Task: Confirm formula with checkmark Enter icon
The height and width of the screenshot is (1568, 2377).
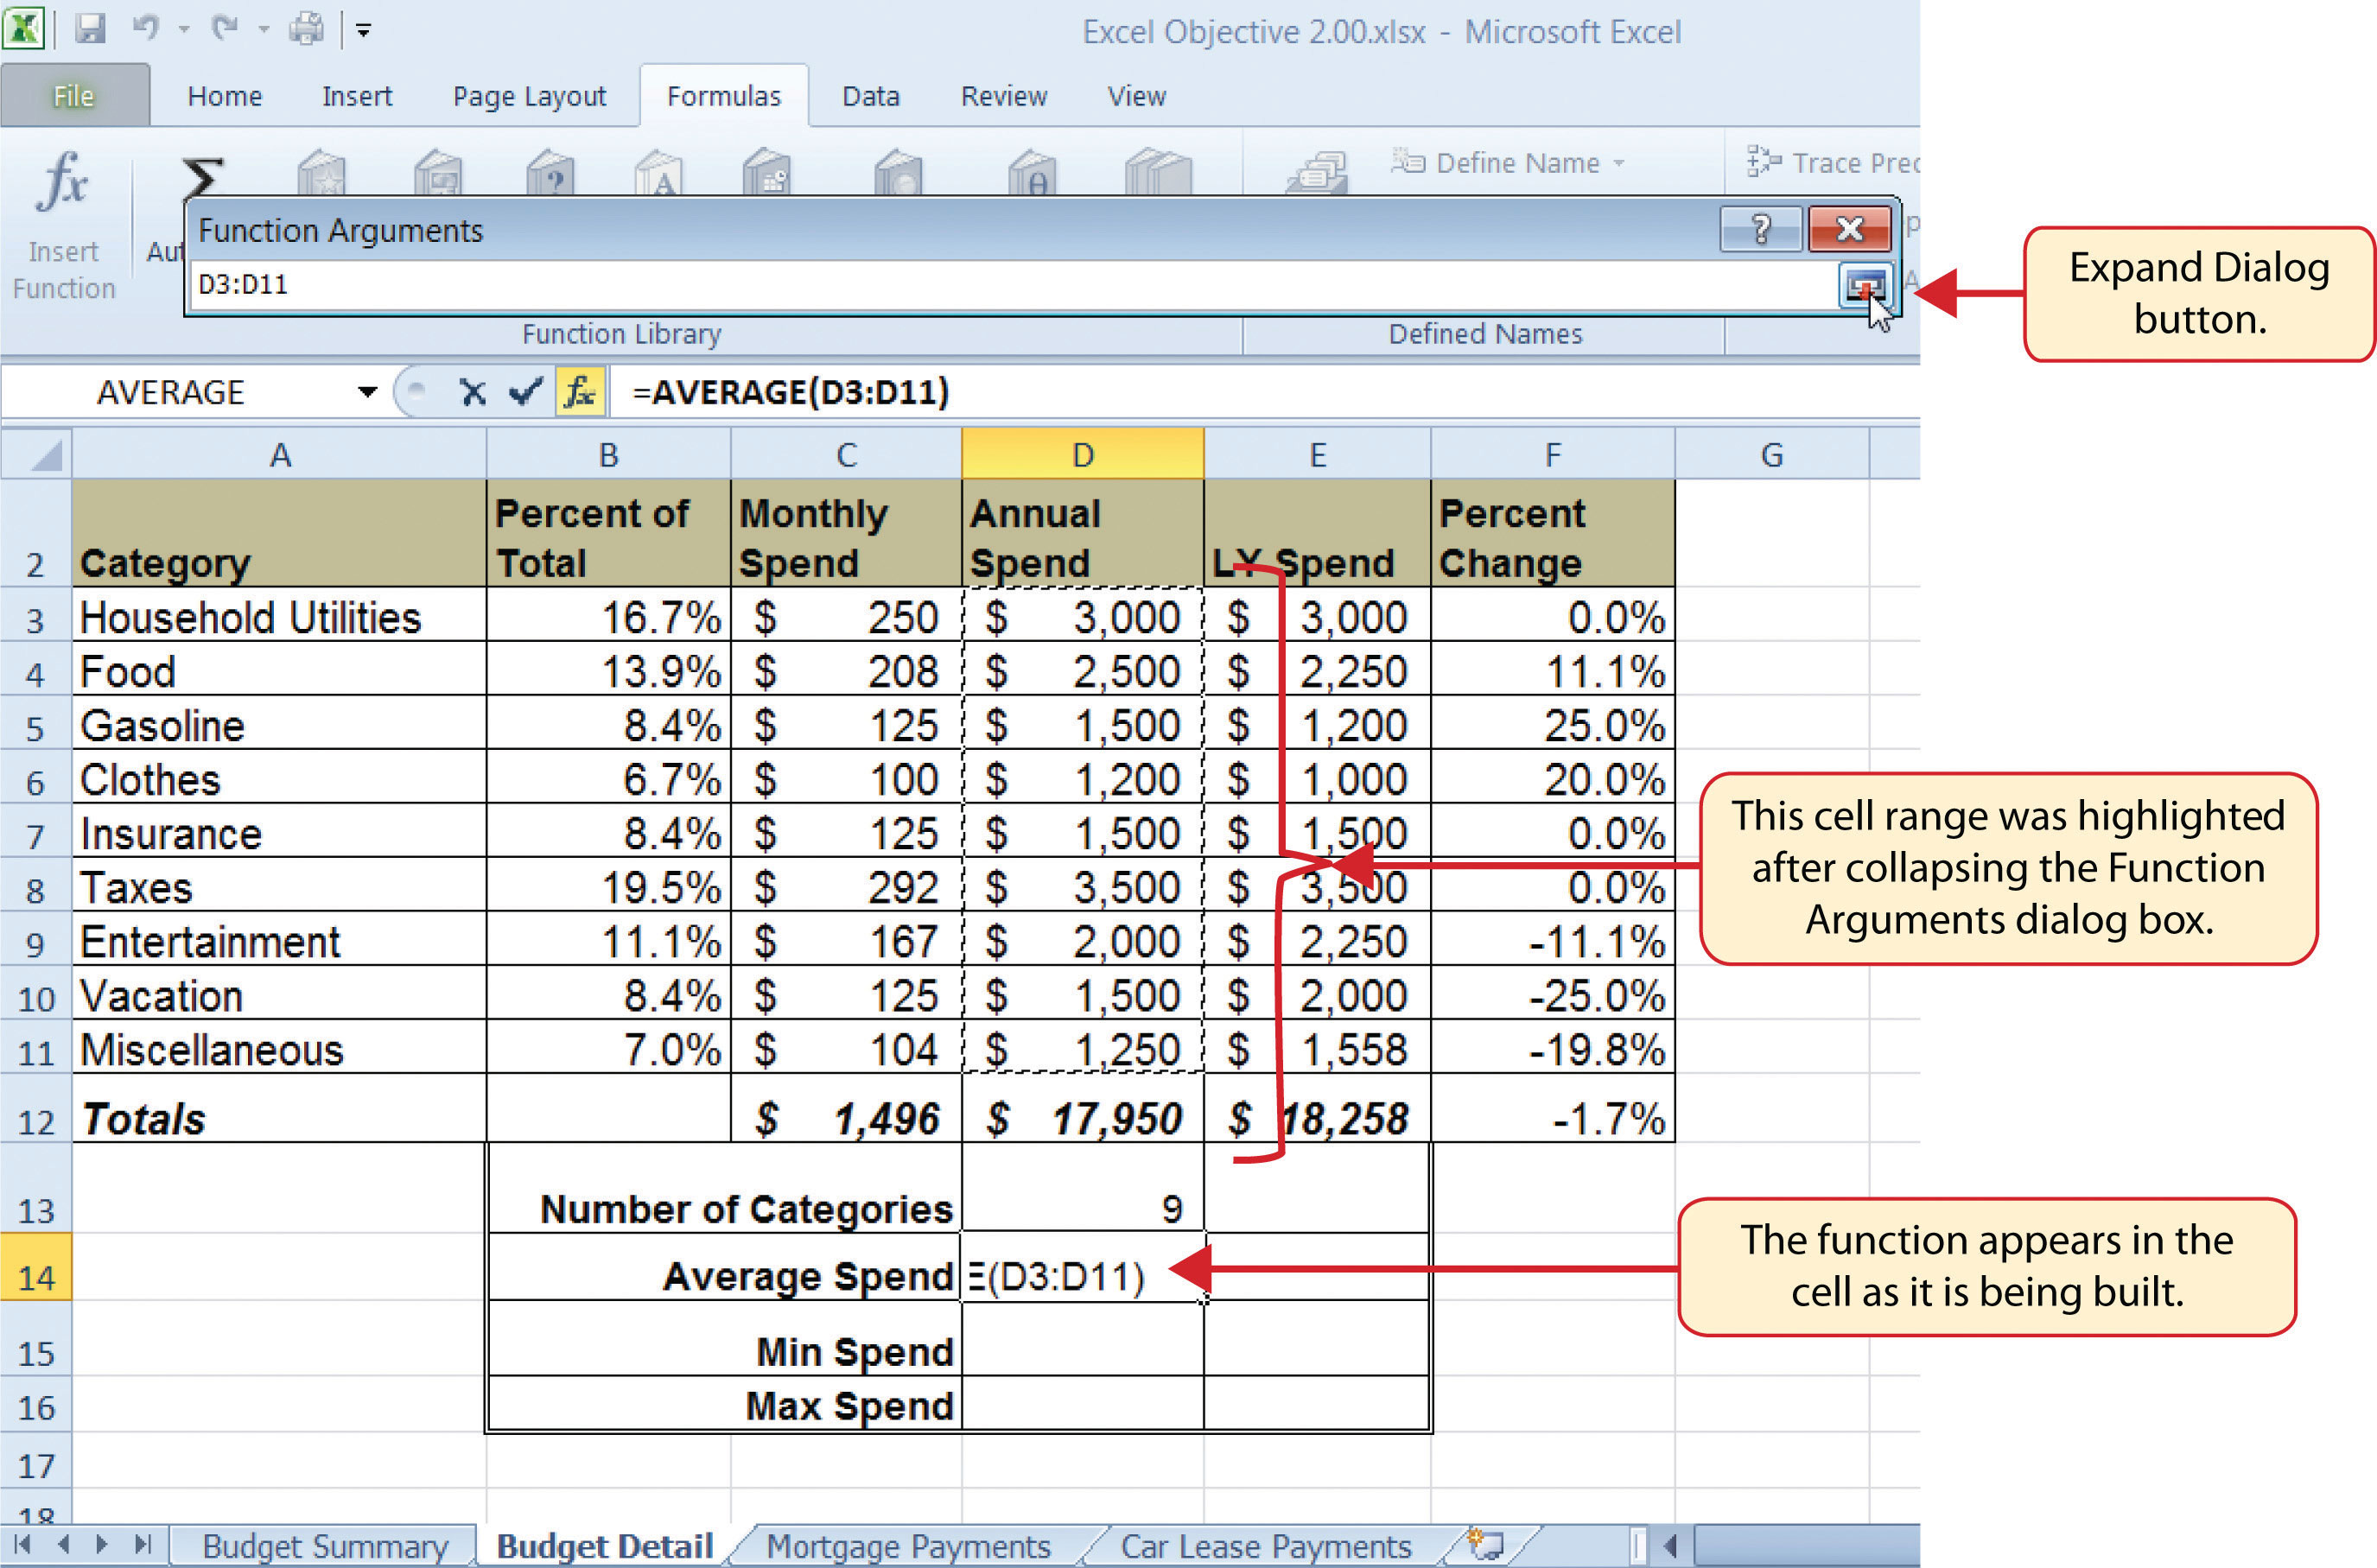Action: (524, 392)
